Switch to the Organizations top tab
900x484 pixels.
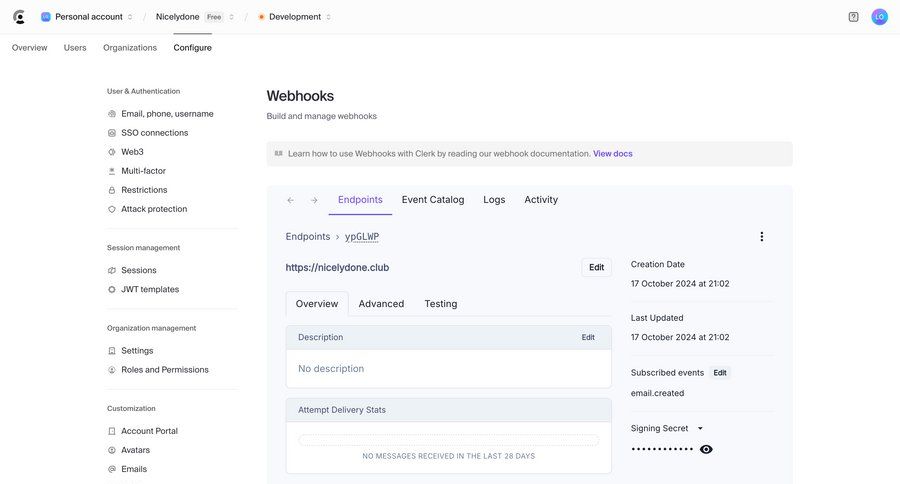click(x=130, y=48)
